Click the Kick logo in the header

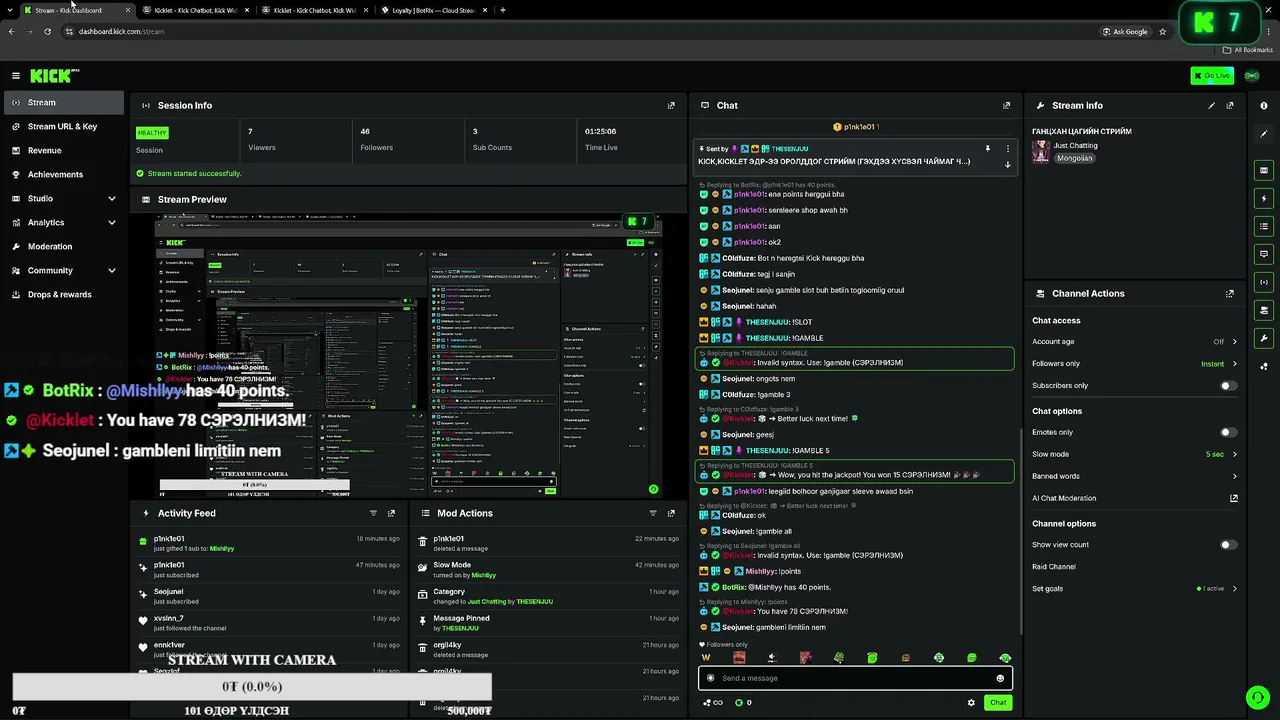[x=52, y=75]
